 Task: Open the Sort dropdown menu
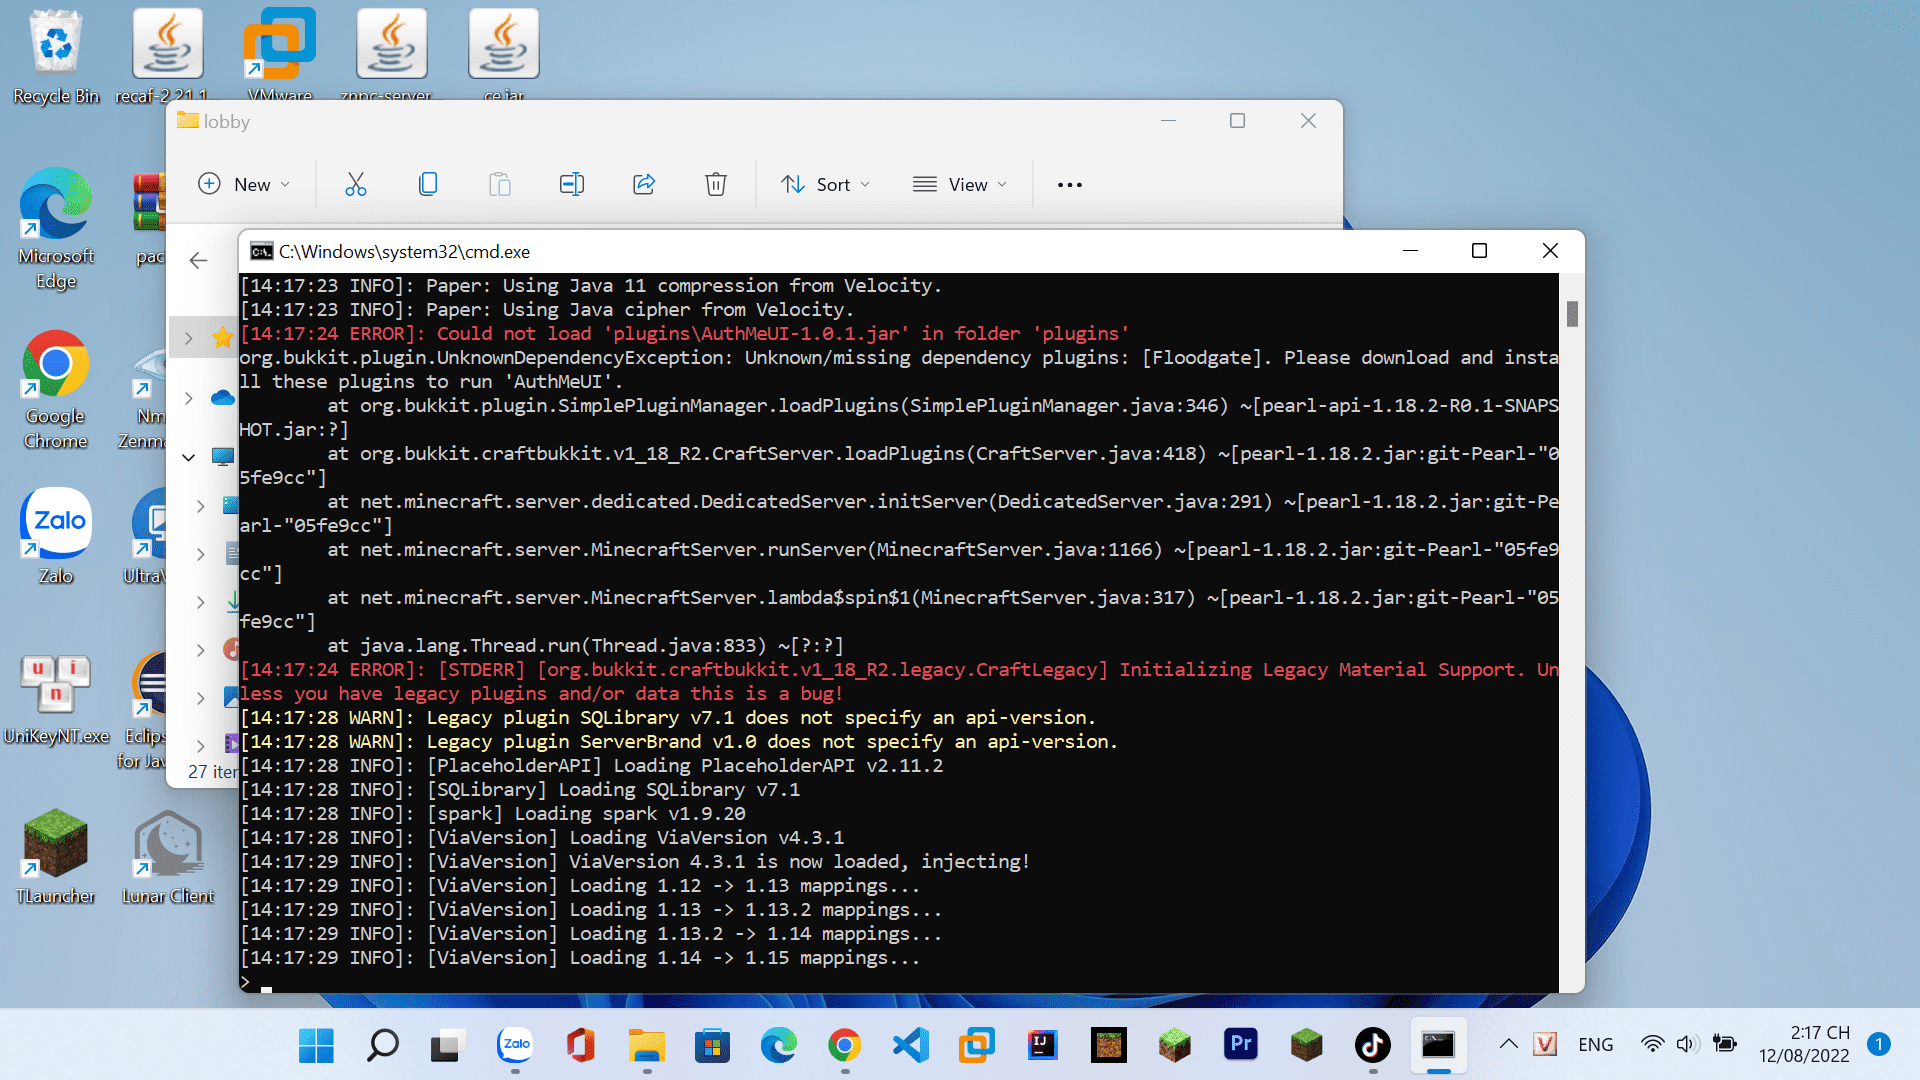[826, 184]
